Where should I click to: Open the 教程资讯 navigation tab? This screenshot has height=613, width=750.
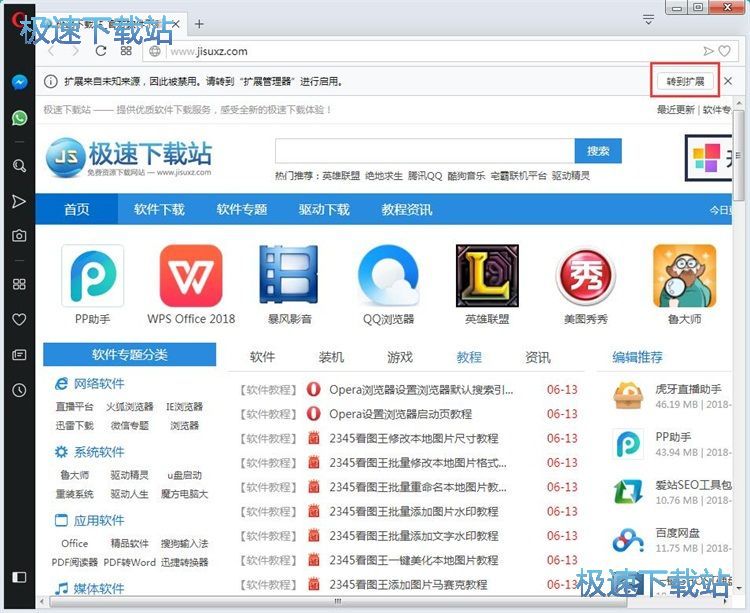click(407, 209)
